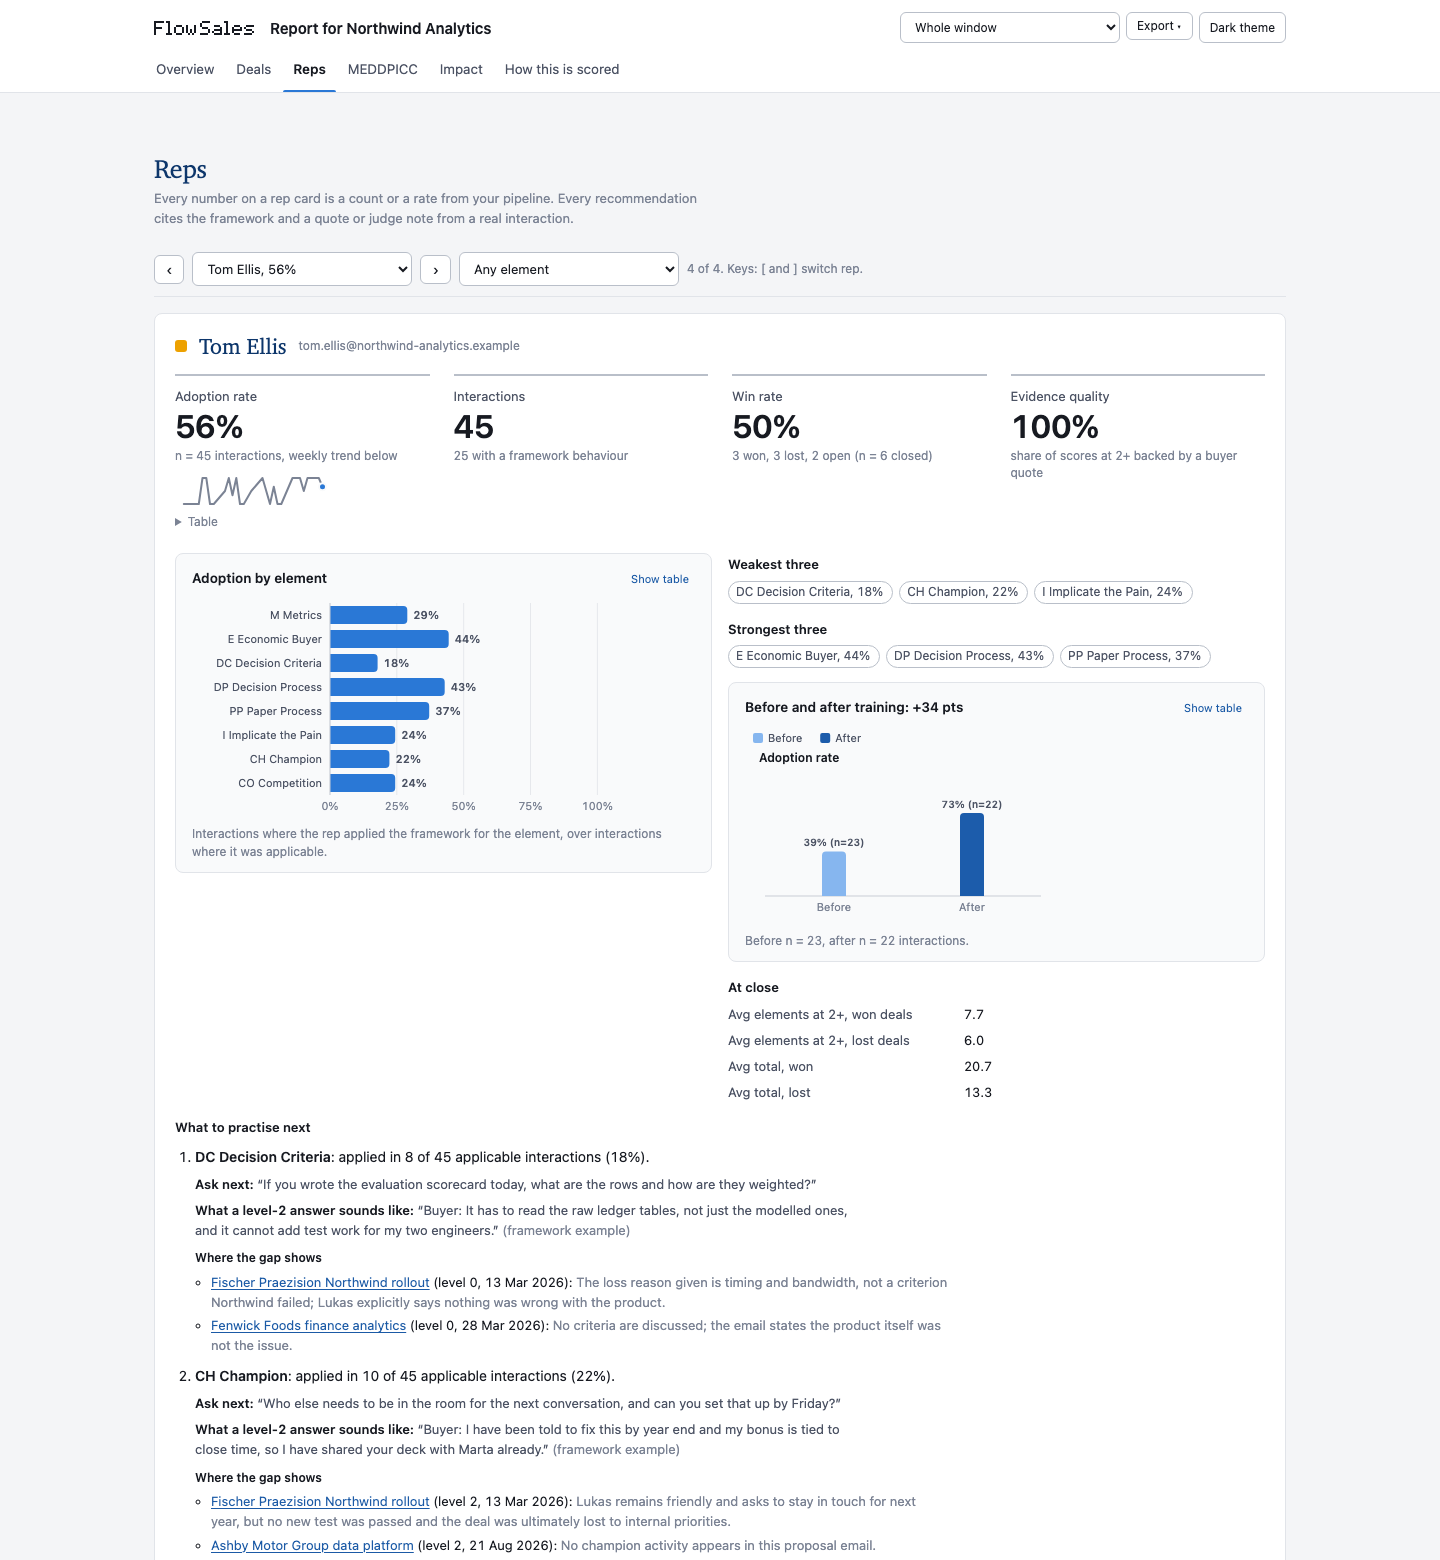Open the Impact tab
This screenshot has width=1440, height=1560.
click(461, 69)
